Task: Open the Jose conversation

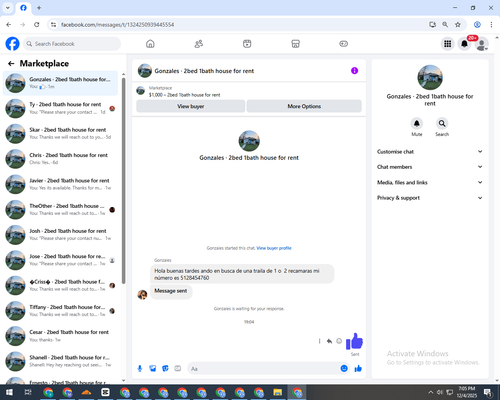Action: 60,260
